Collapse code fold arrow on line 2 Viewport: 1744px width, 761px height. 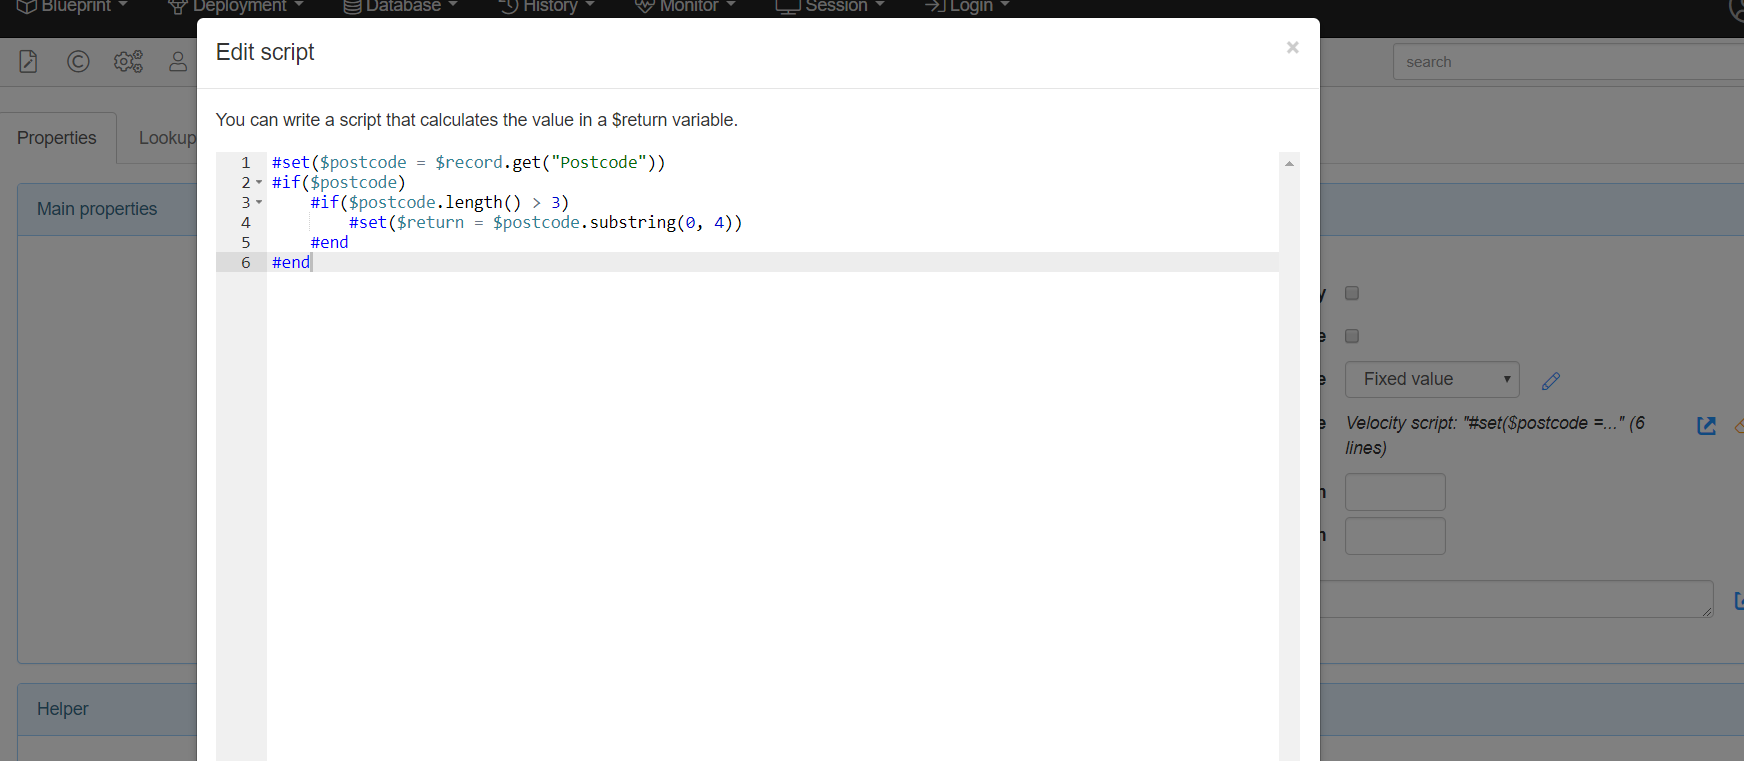coord(259,183)
